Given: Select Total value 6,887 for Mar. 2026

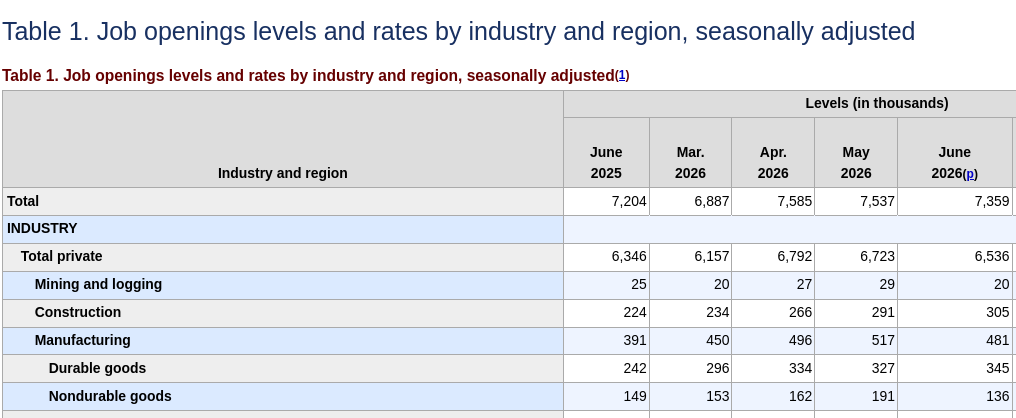Looking at the screenshot, I should [712, 202].
